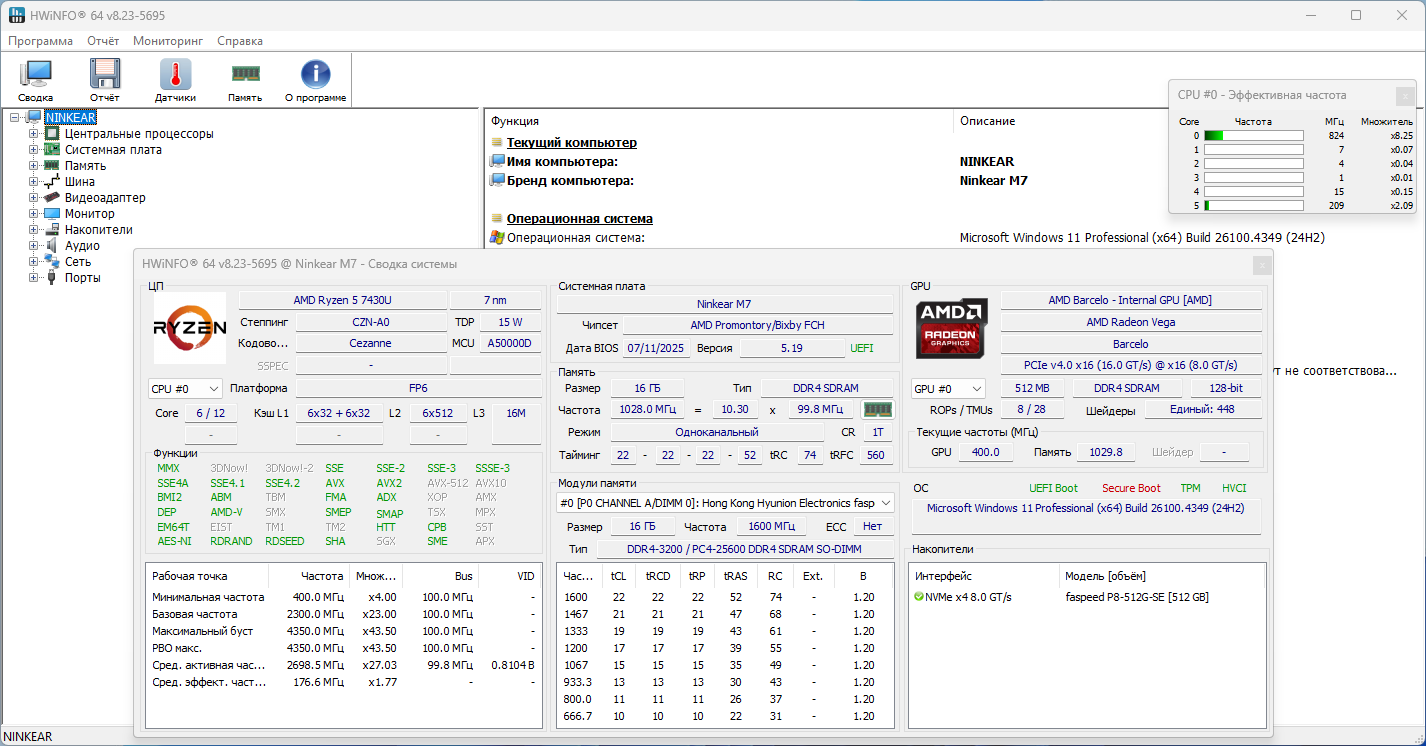Click the green memory chip icon
Viewport: 1426px width, 746px height.
877,410
